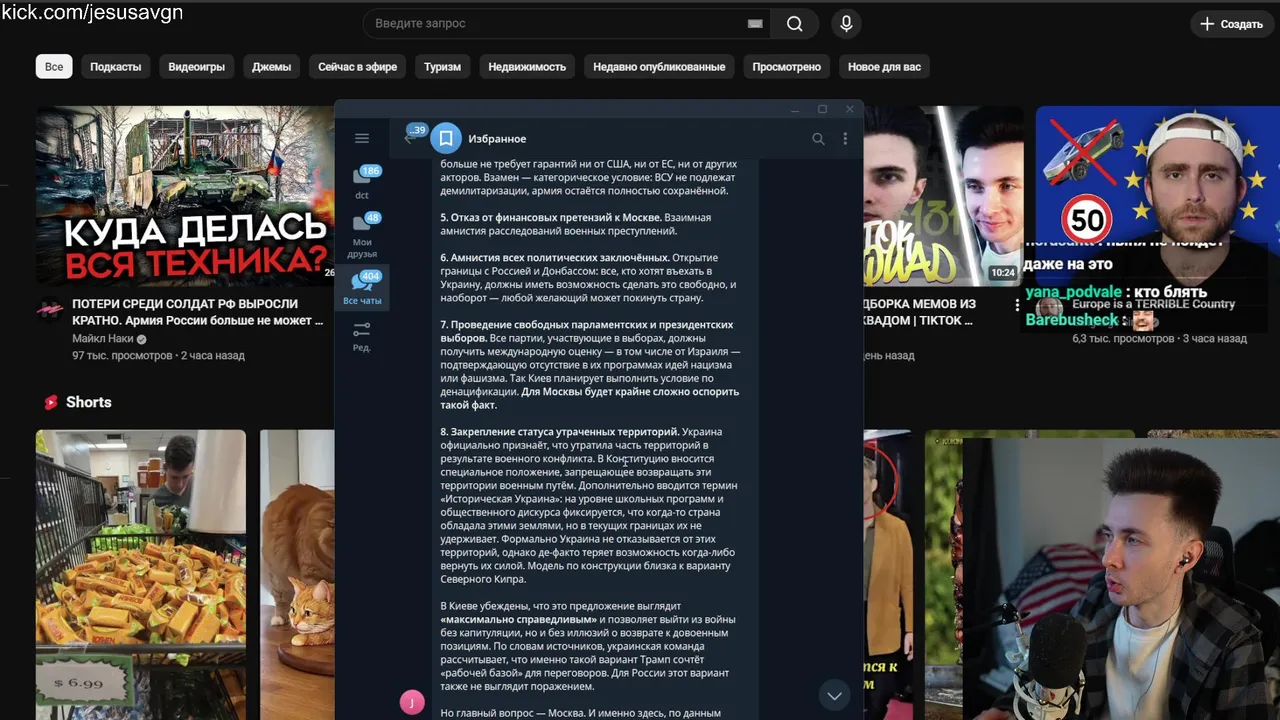Open the Shorts section heading
This screenshot has height=720, width=1280.
pos(88,402)
